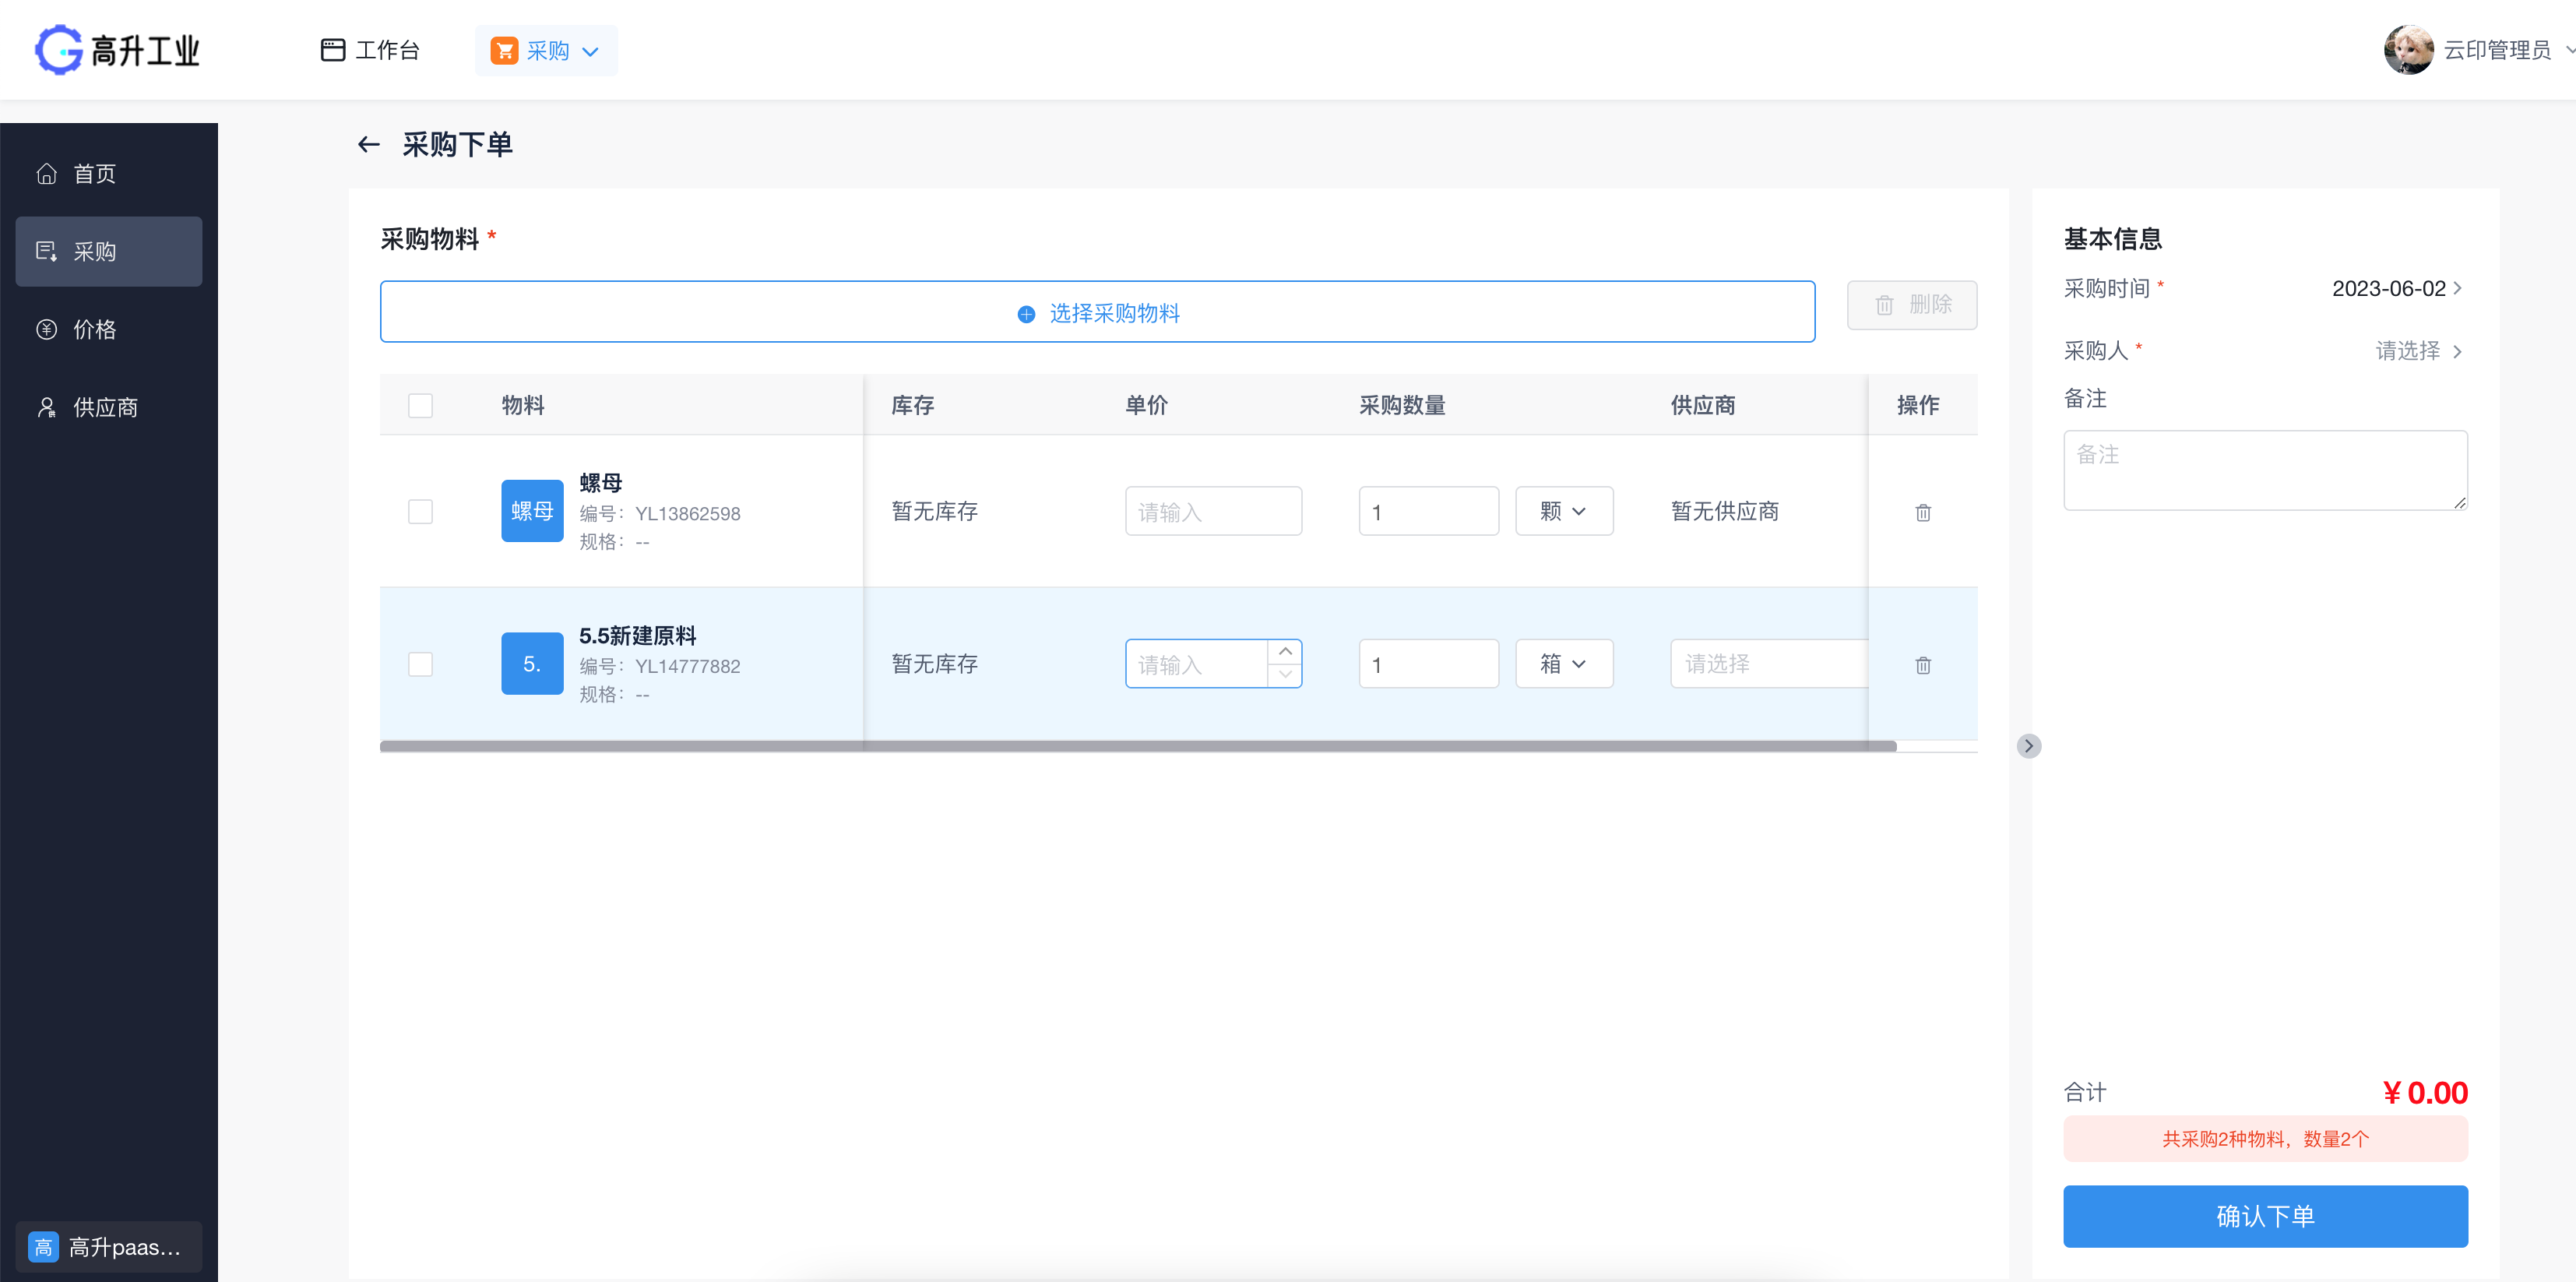Screen dimensions: 2576x1282
Task: Open the 颗 unit dropdown
Action: (1564, 512)
